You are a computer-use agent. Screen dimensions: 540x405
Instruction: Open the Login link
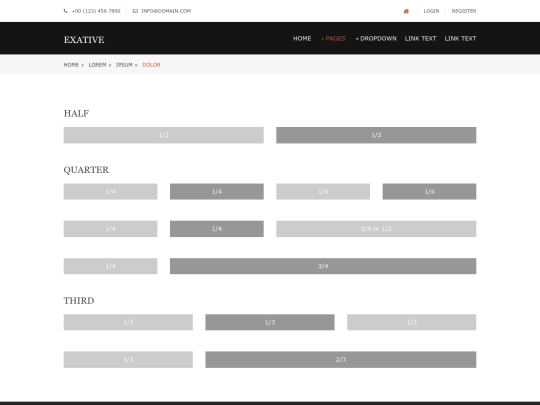click(431, 11)
